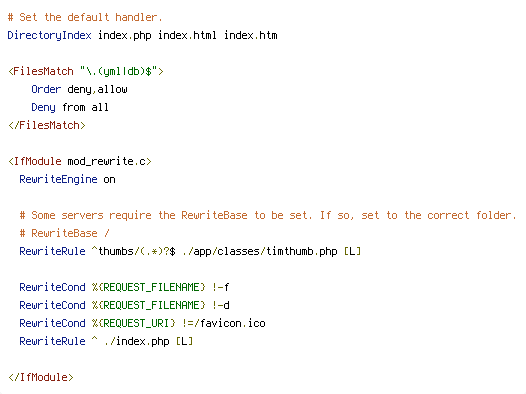Viewport: 526px width, 394px height.
Task: Select the path "./app/classes/timthumb.php"
Action: [x=260, y=251]
